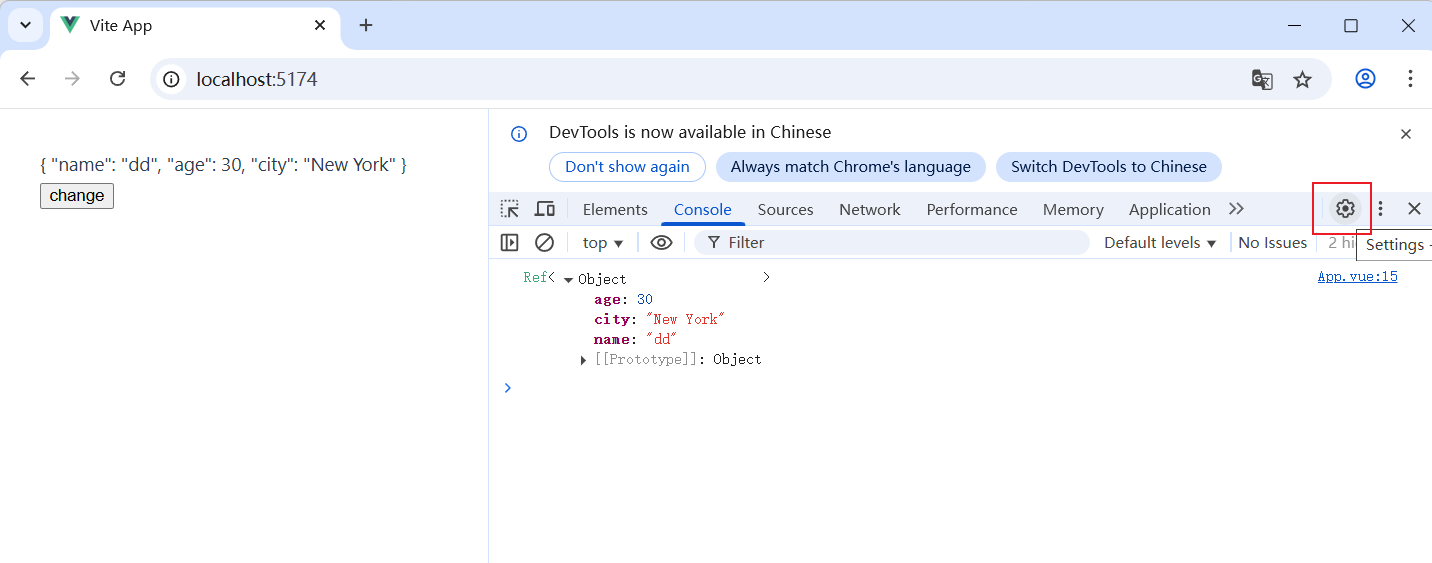This screenshot has height=563, width=1432.
Task: Bookmark this page with star icon
Action: coord(1302,79)
